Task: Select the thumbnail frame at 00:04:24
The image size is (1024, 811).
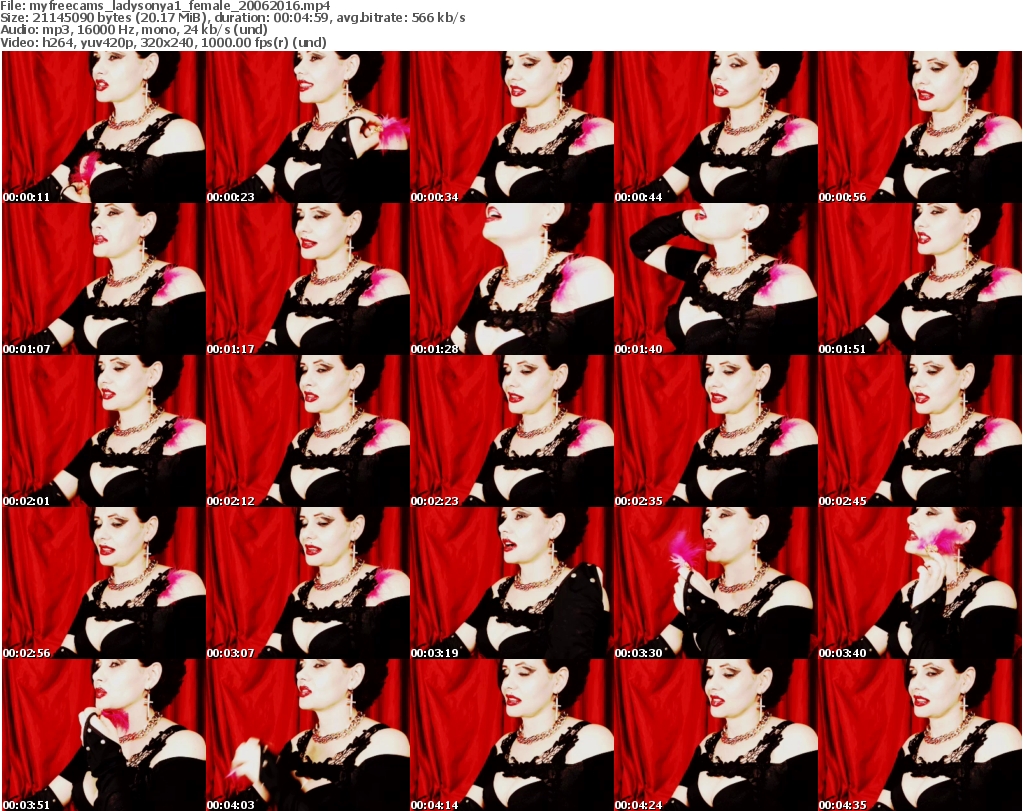Action: [716, 735]
